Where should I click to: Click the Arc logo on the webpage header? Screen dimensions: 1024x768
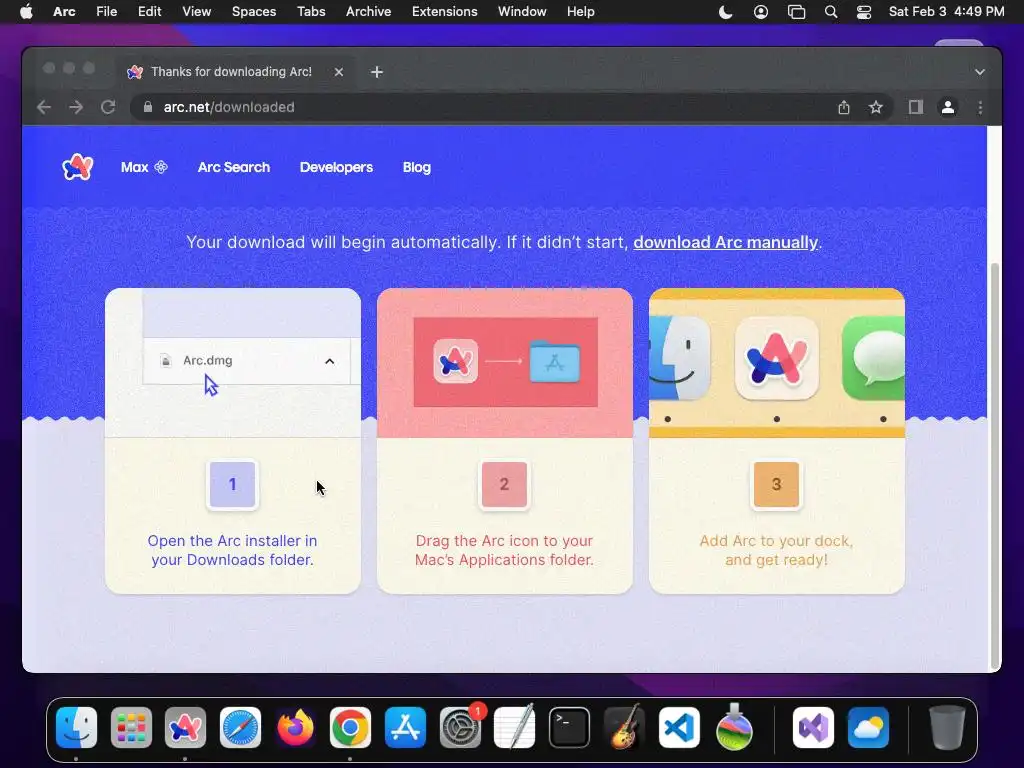[78, 167]
